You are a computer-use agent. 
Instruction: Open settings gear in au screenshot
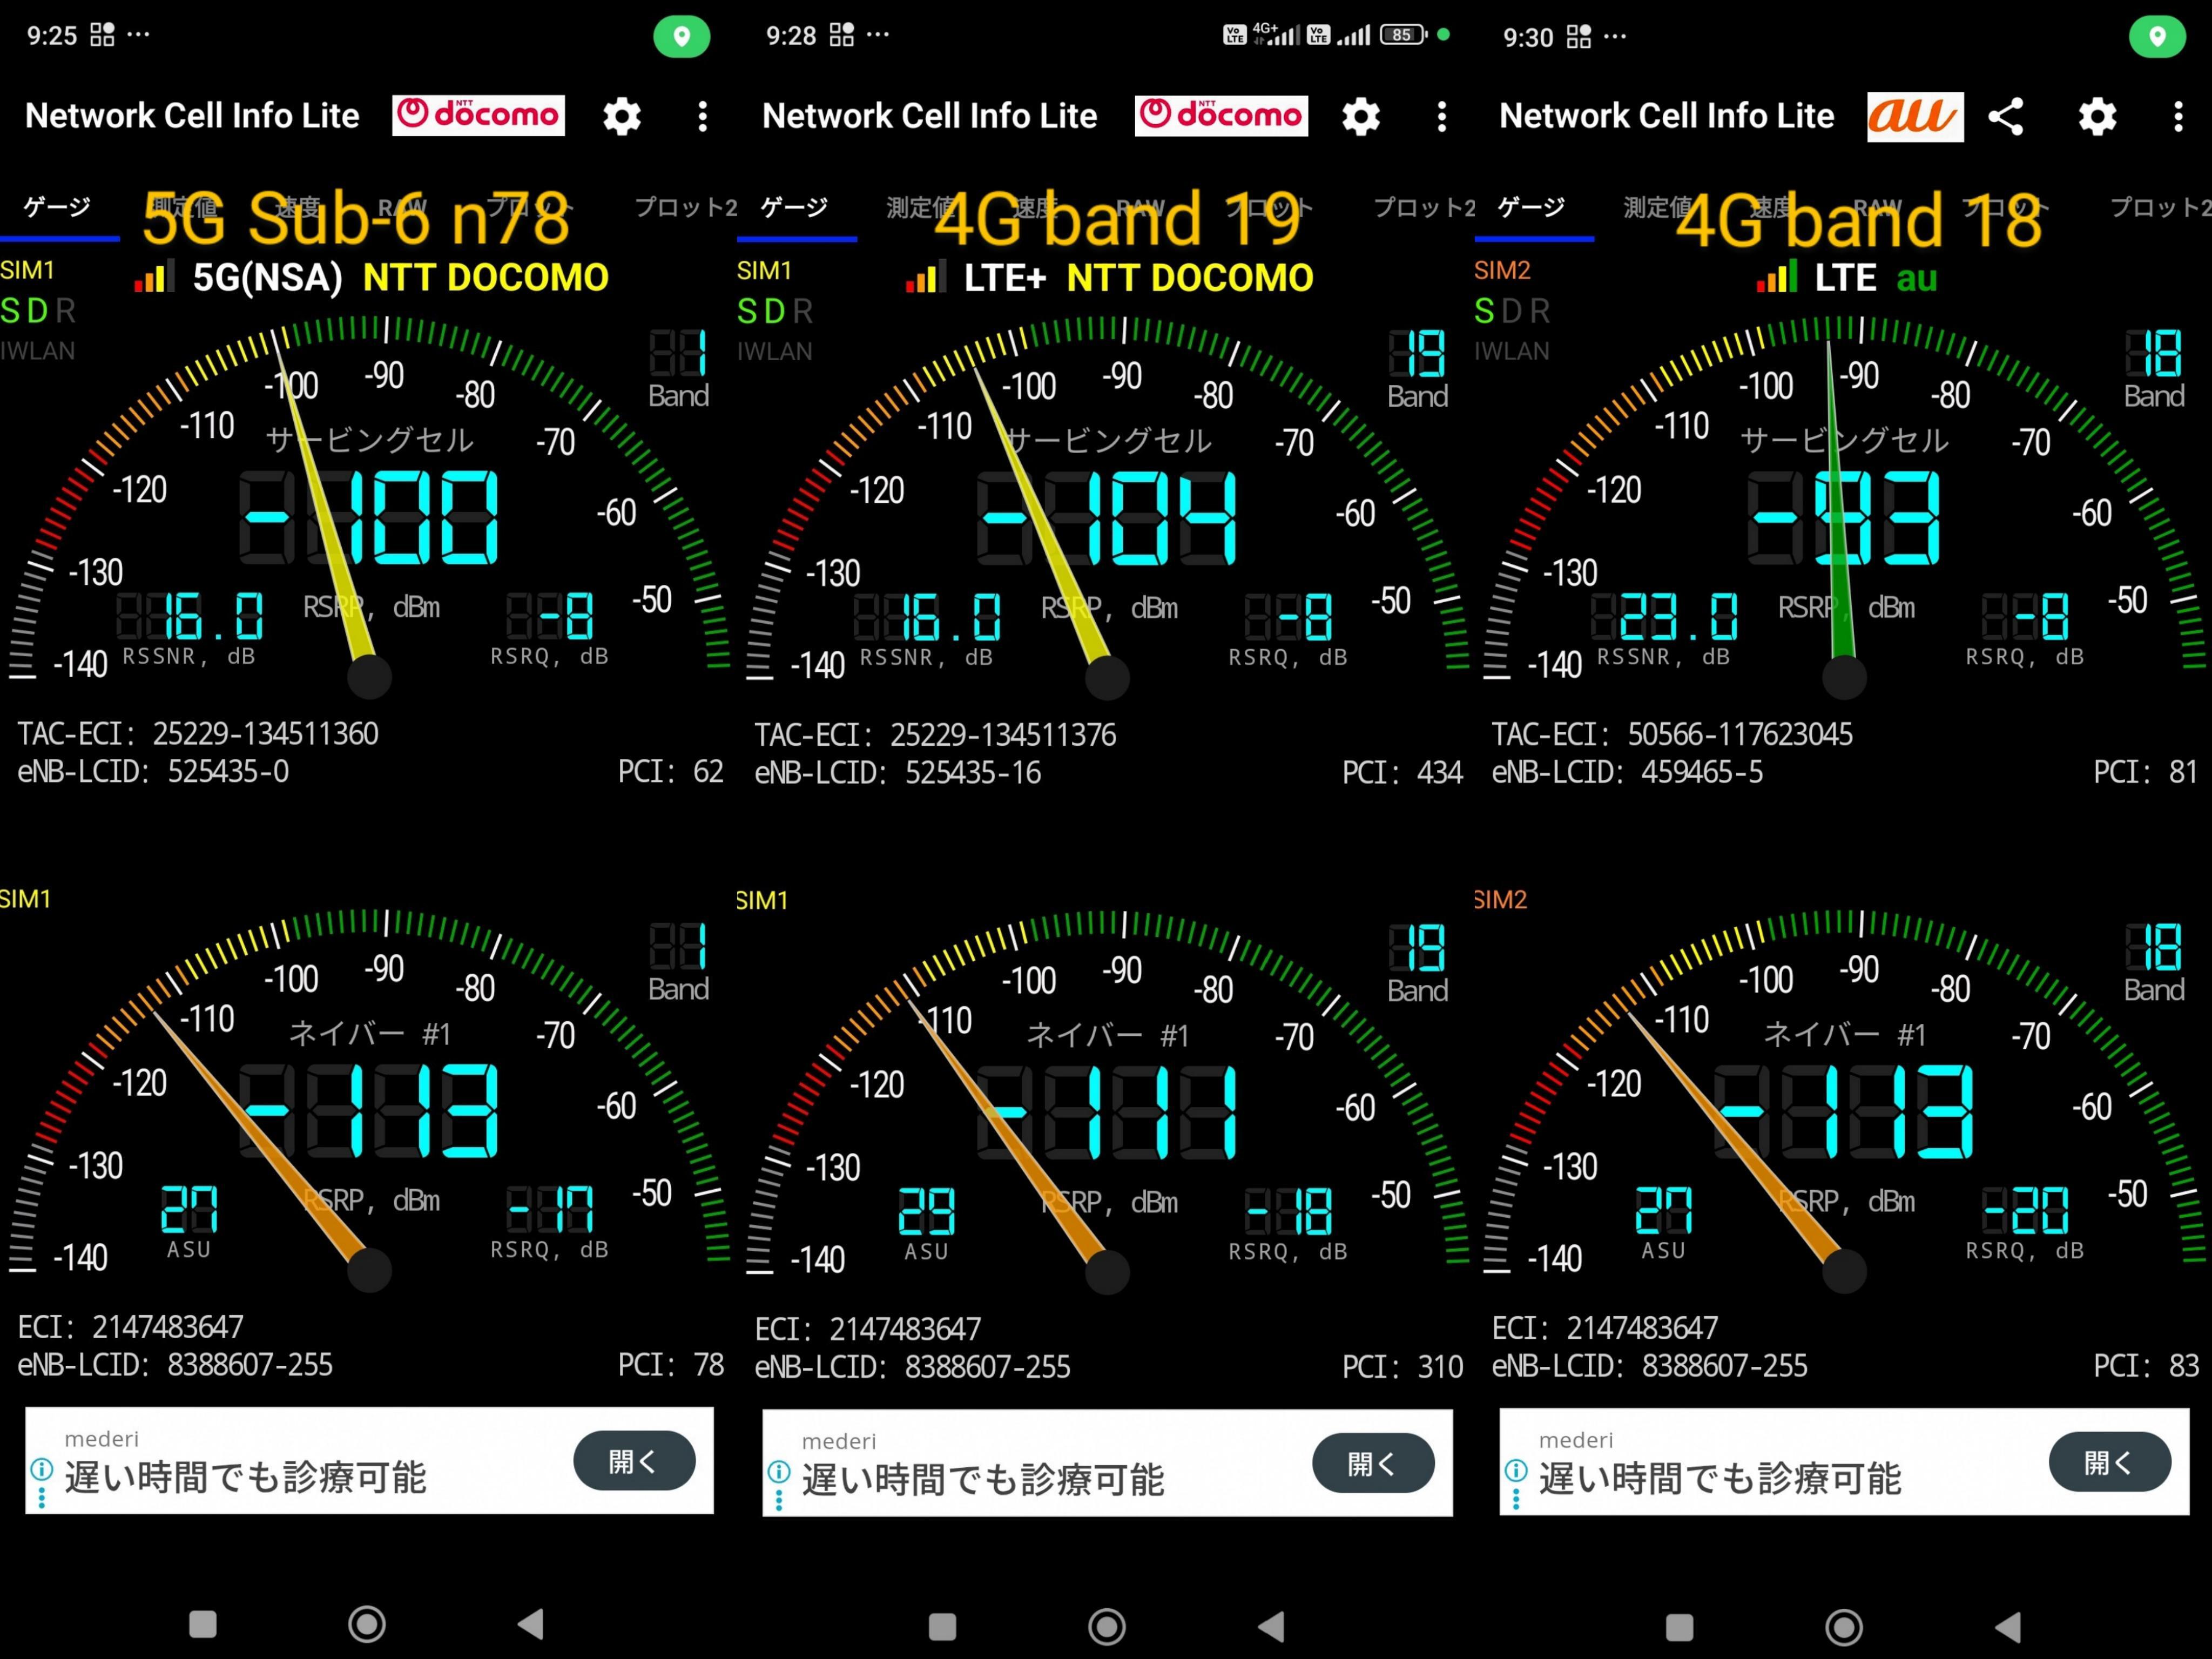(2097, 117)
